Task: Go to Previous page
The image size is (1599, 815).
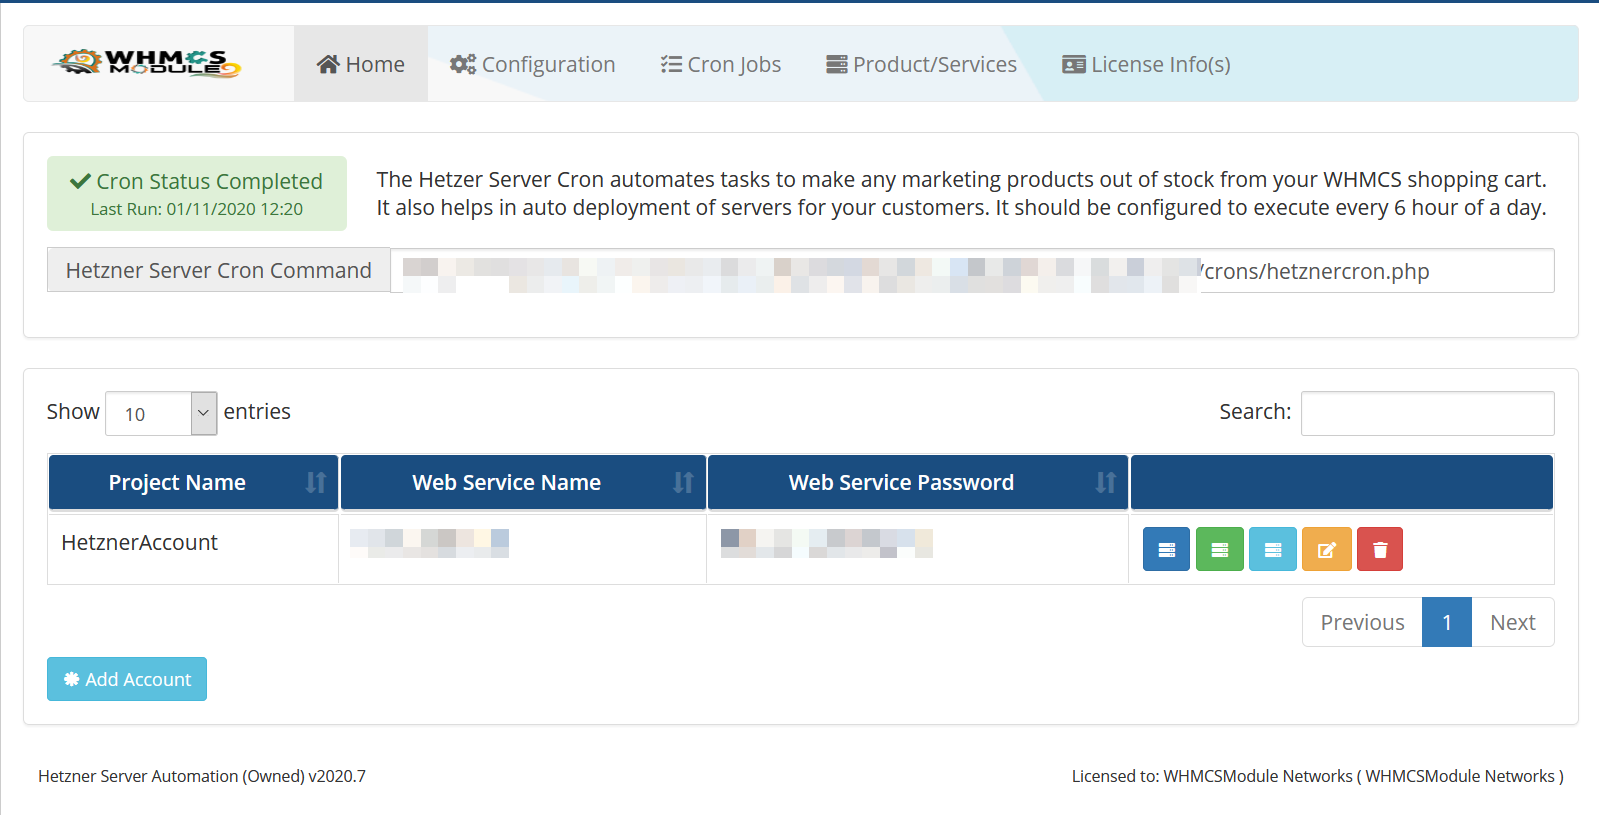Action: [1362, 622]
